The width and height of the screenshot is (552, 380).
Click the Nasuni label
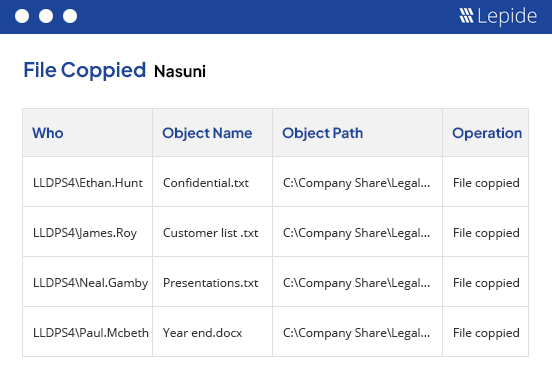pos(180,71)
